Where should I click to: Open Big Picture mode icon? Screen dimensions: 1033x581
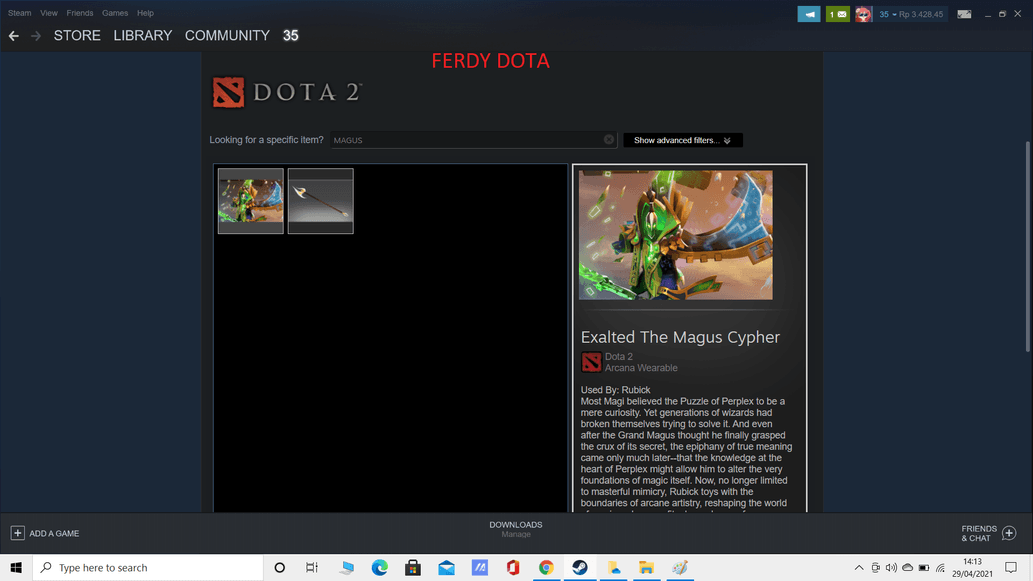pyautogui.click(x=964, y=14)
